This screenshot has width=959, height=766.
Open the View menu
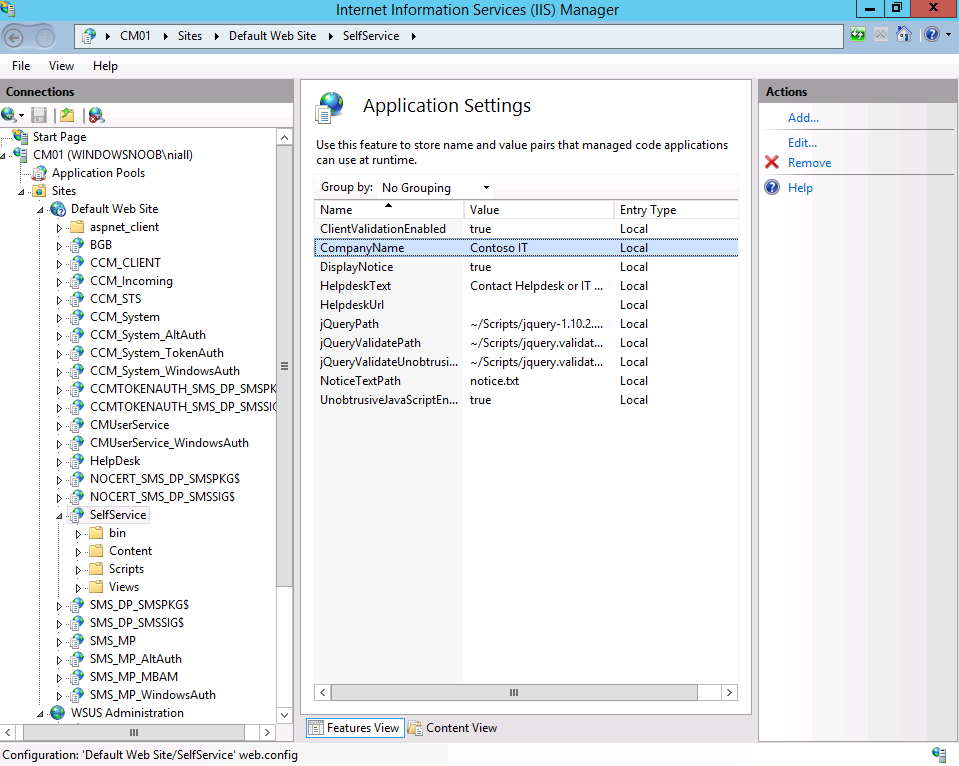pyautogui.click(x=61, y=66)
